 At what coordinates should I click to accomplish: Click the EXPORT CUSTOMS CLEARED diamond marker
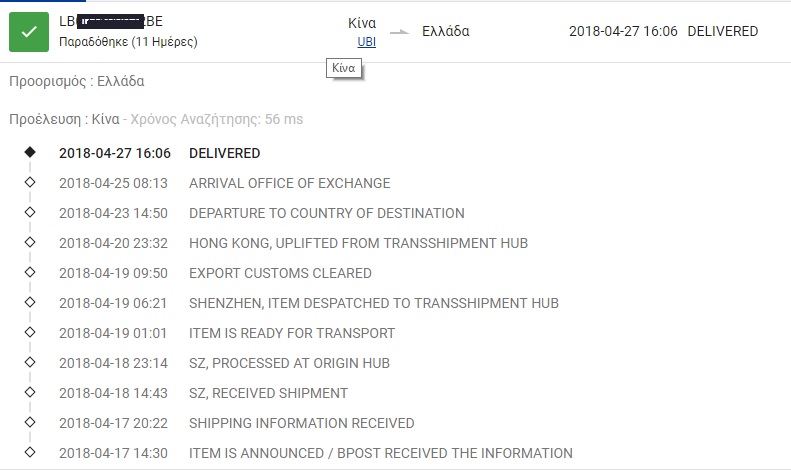tap(30, 273)
